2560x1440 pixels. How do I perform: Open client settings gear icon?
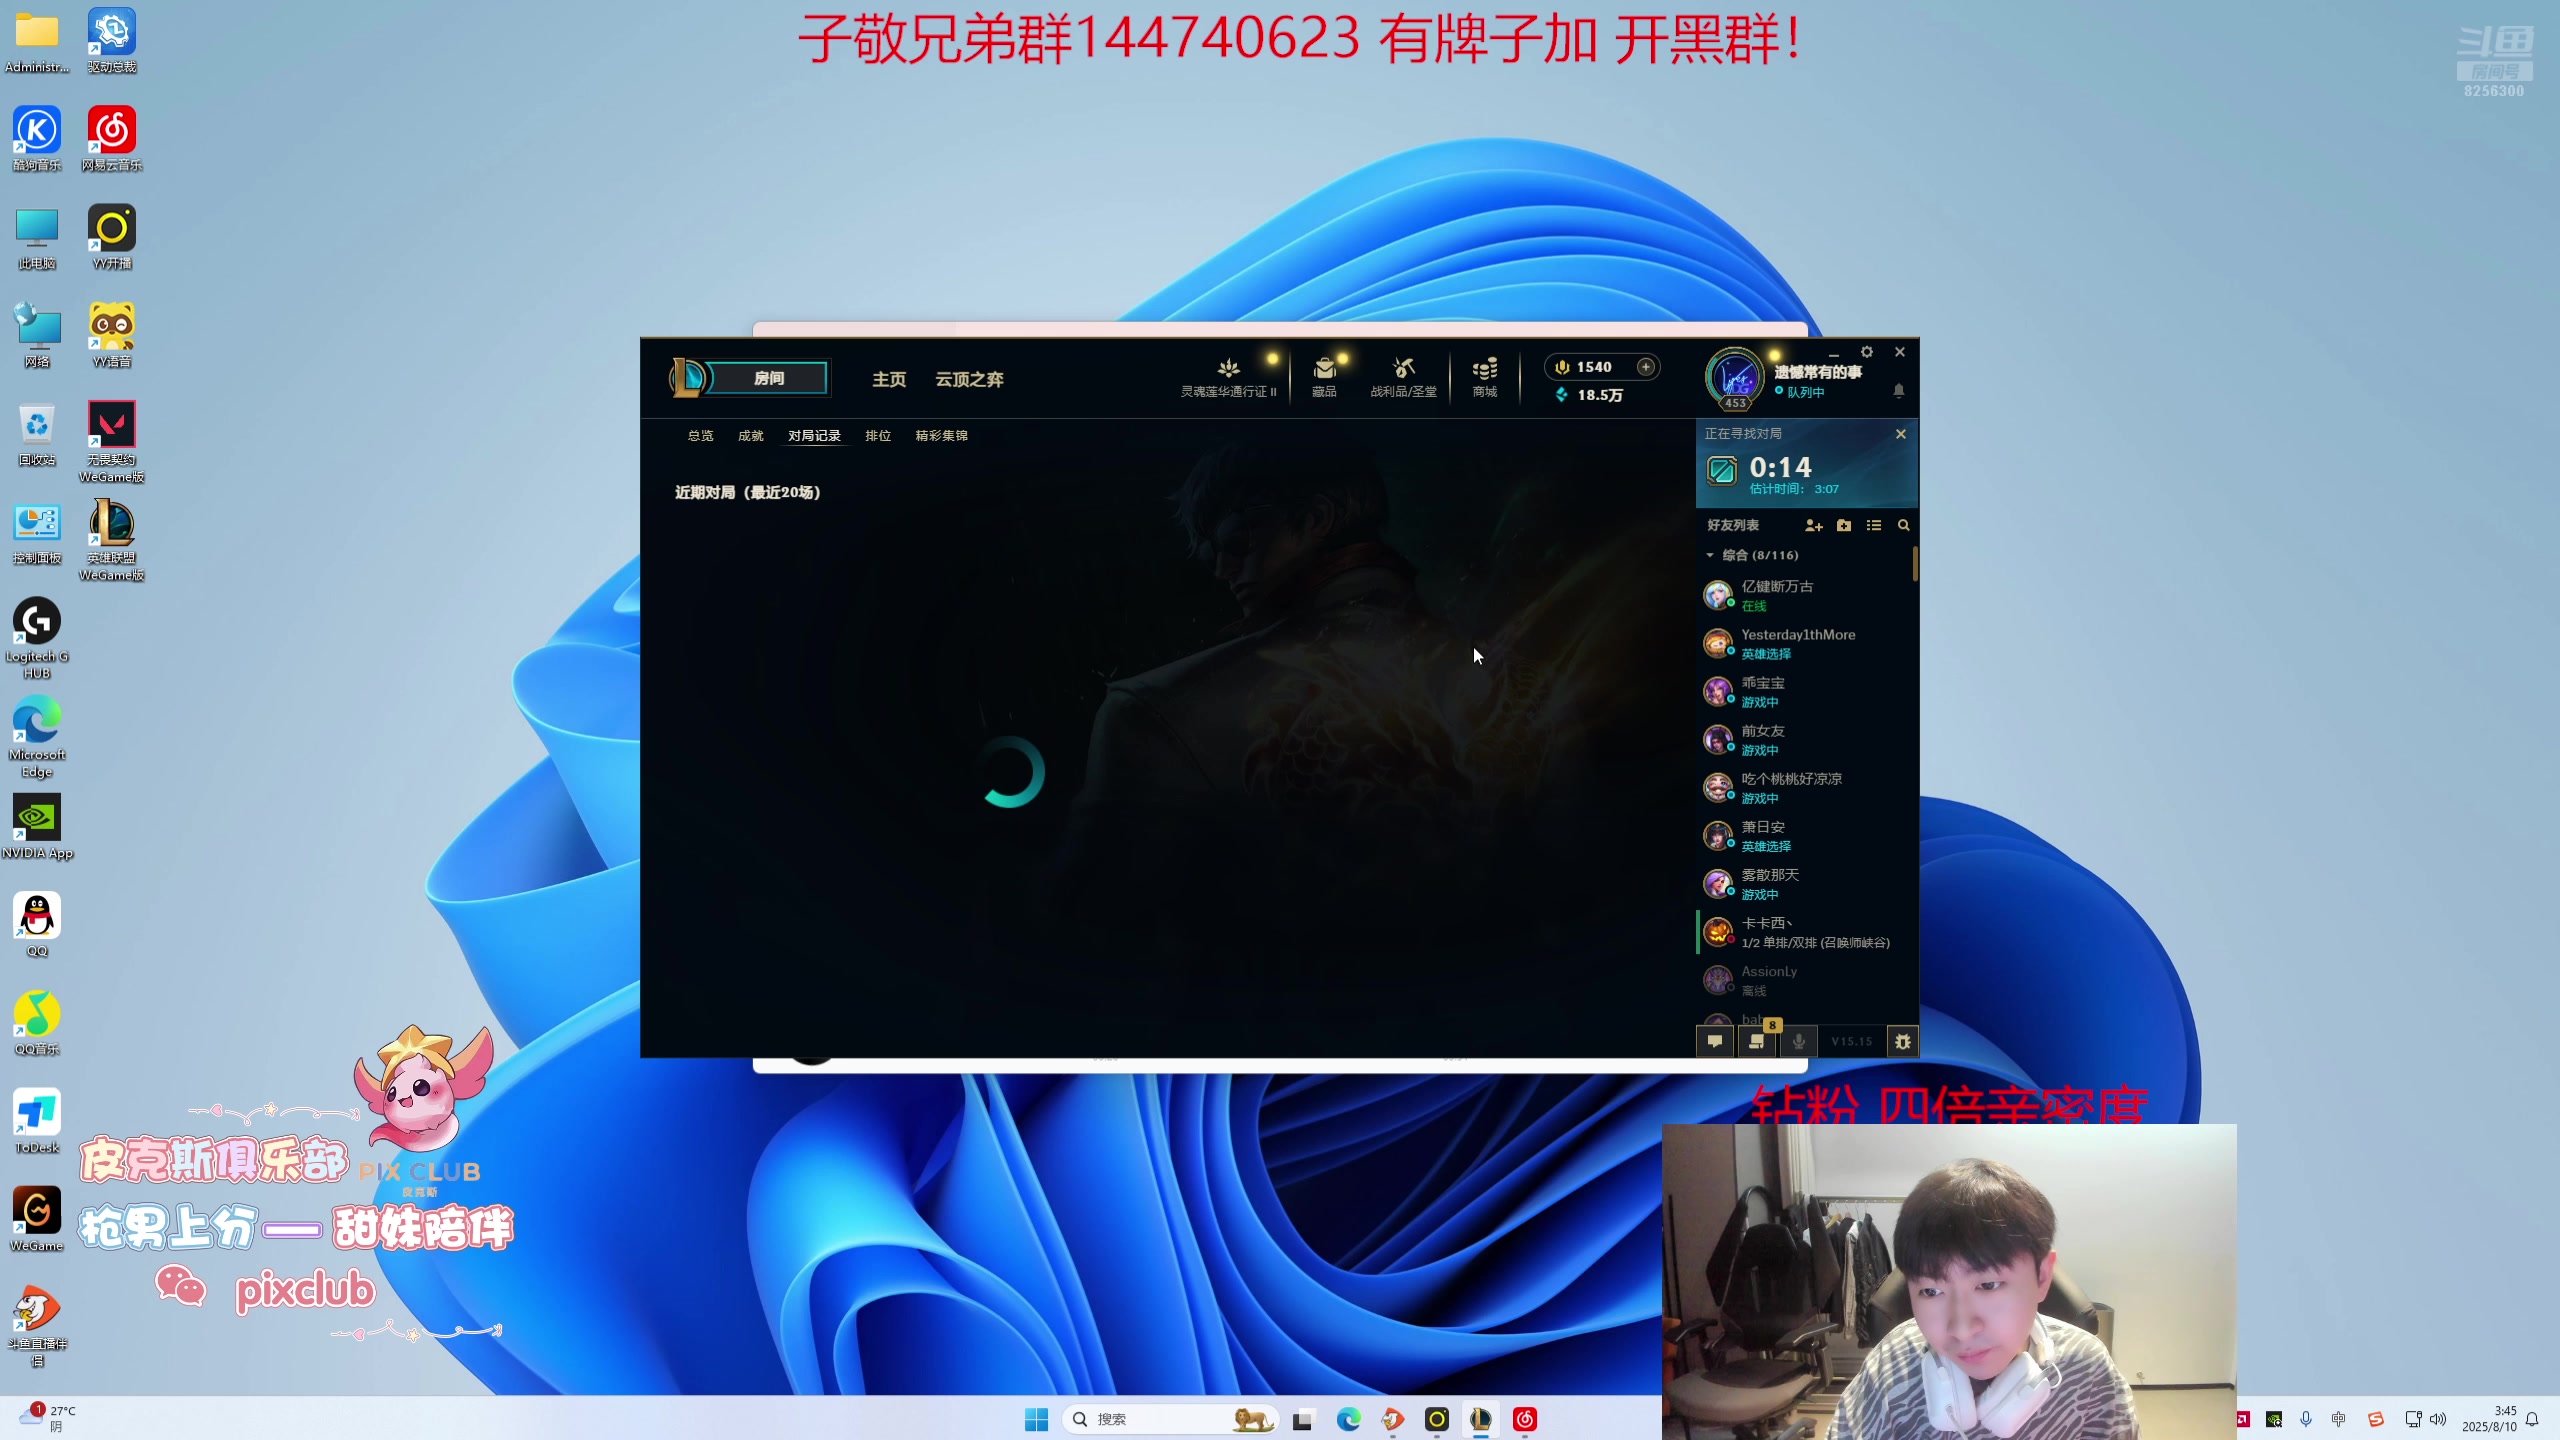[1866, 352]
